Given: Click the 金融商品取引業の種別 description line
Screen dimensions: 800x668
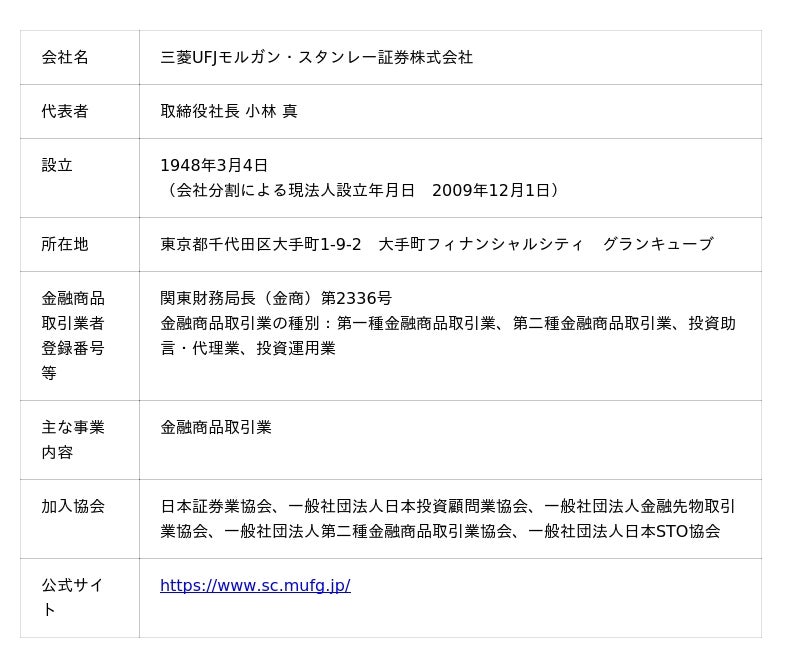Looking at the screenshot, I should point(447,324).
